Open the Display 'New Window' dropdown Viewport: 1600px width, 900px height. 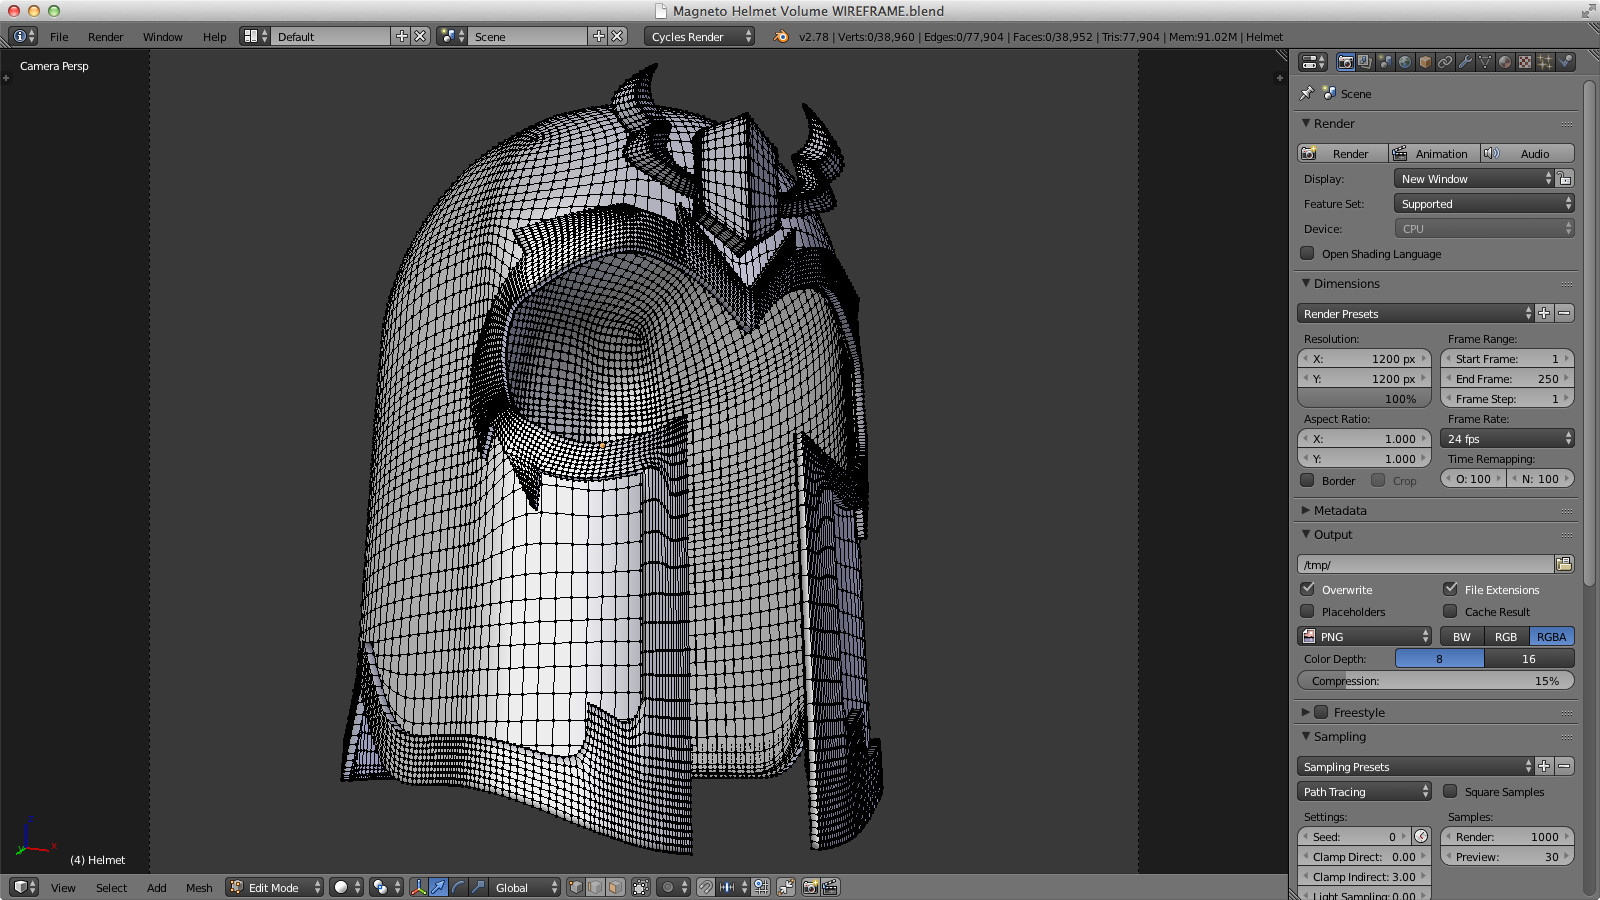point(1475,178)
